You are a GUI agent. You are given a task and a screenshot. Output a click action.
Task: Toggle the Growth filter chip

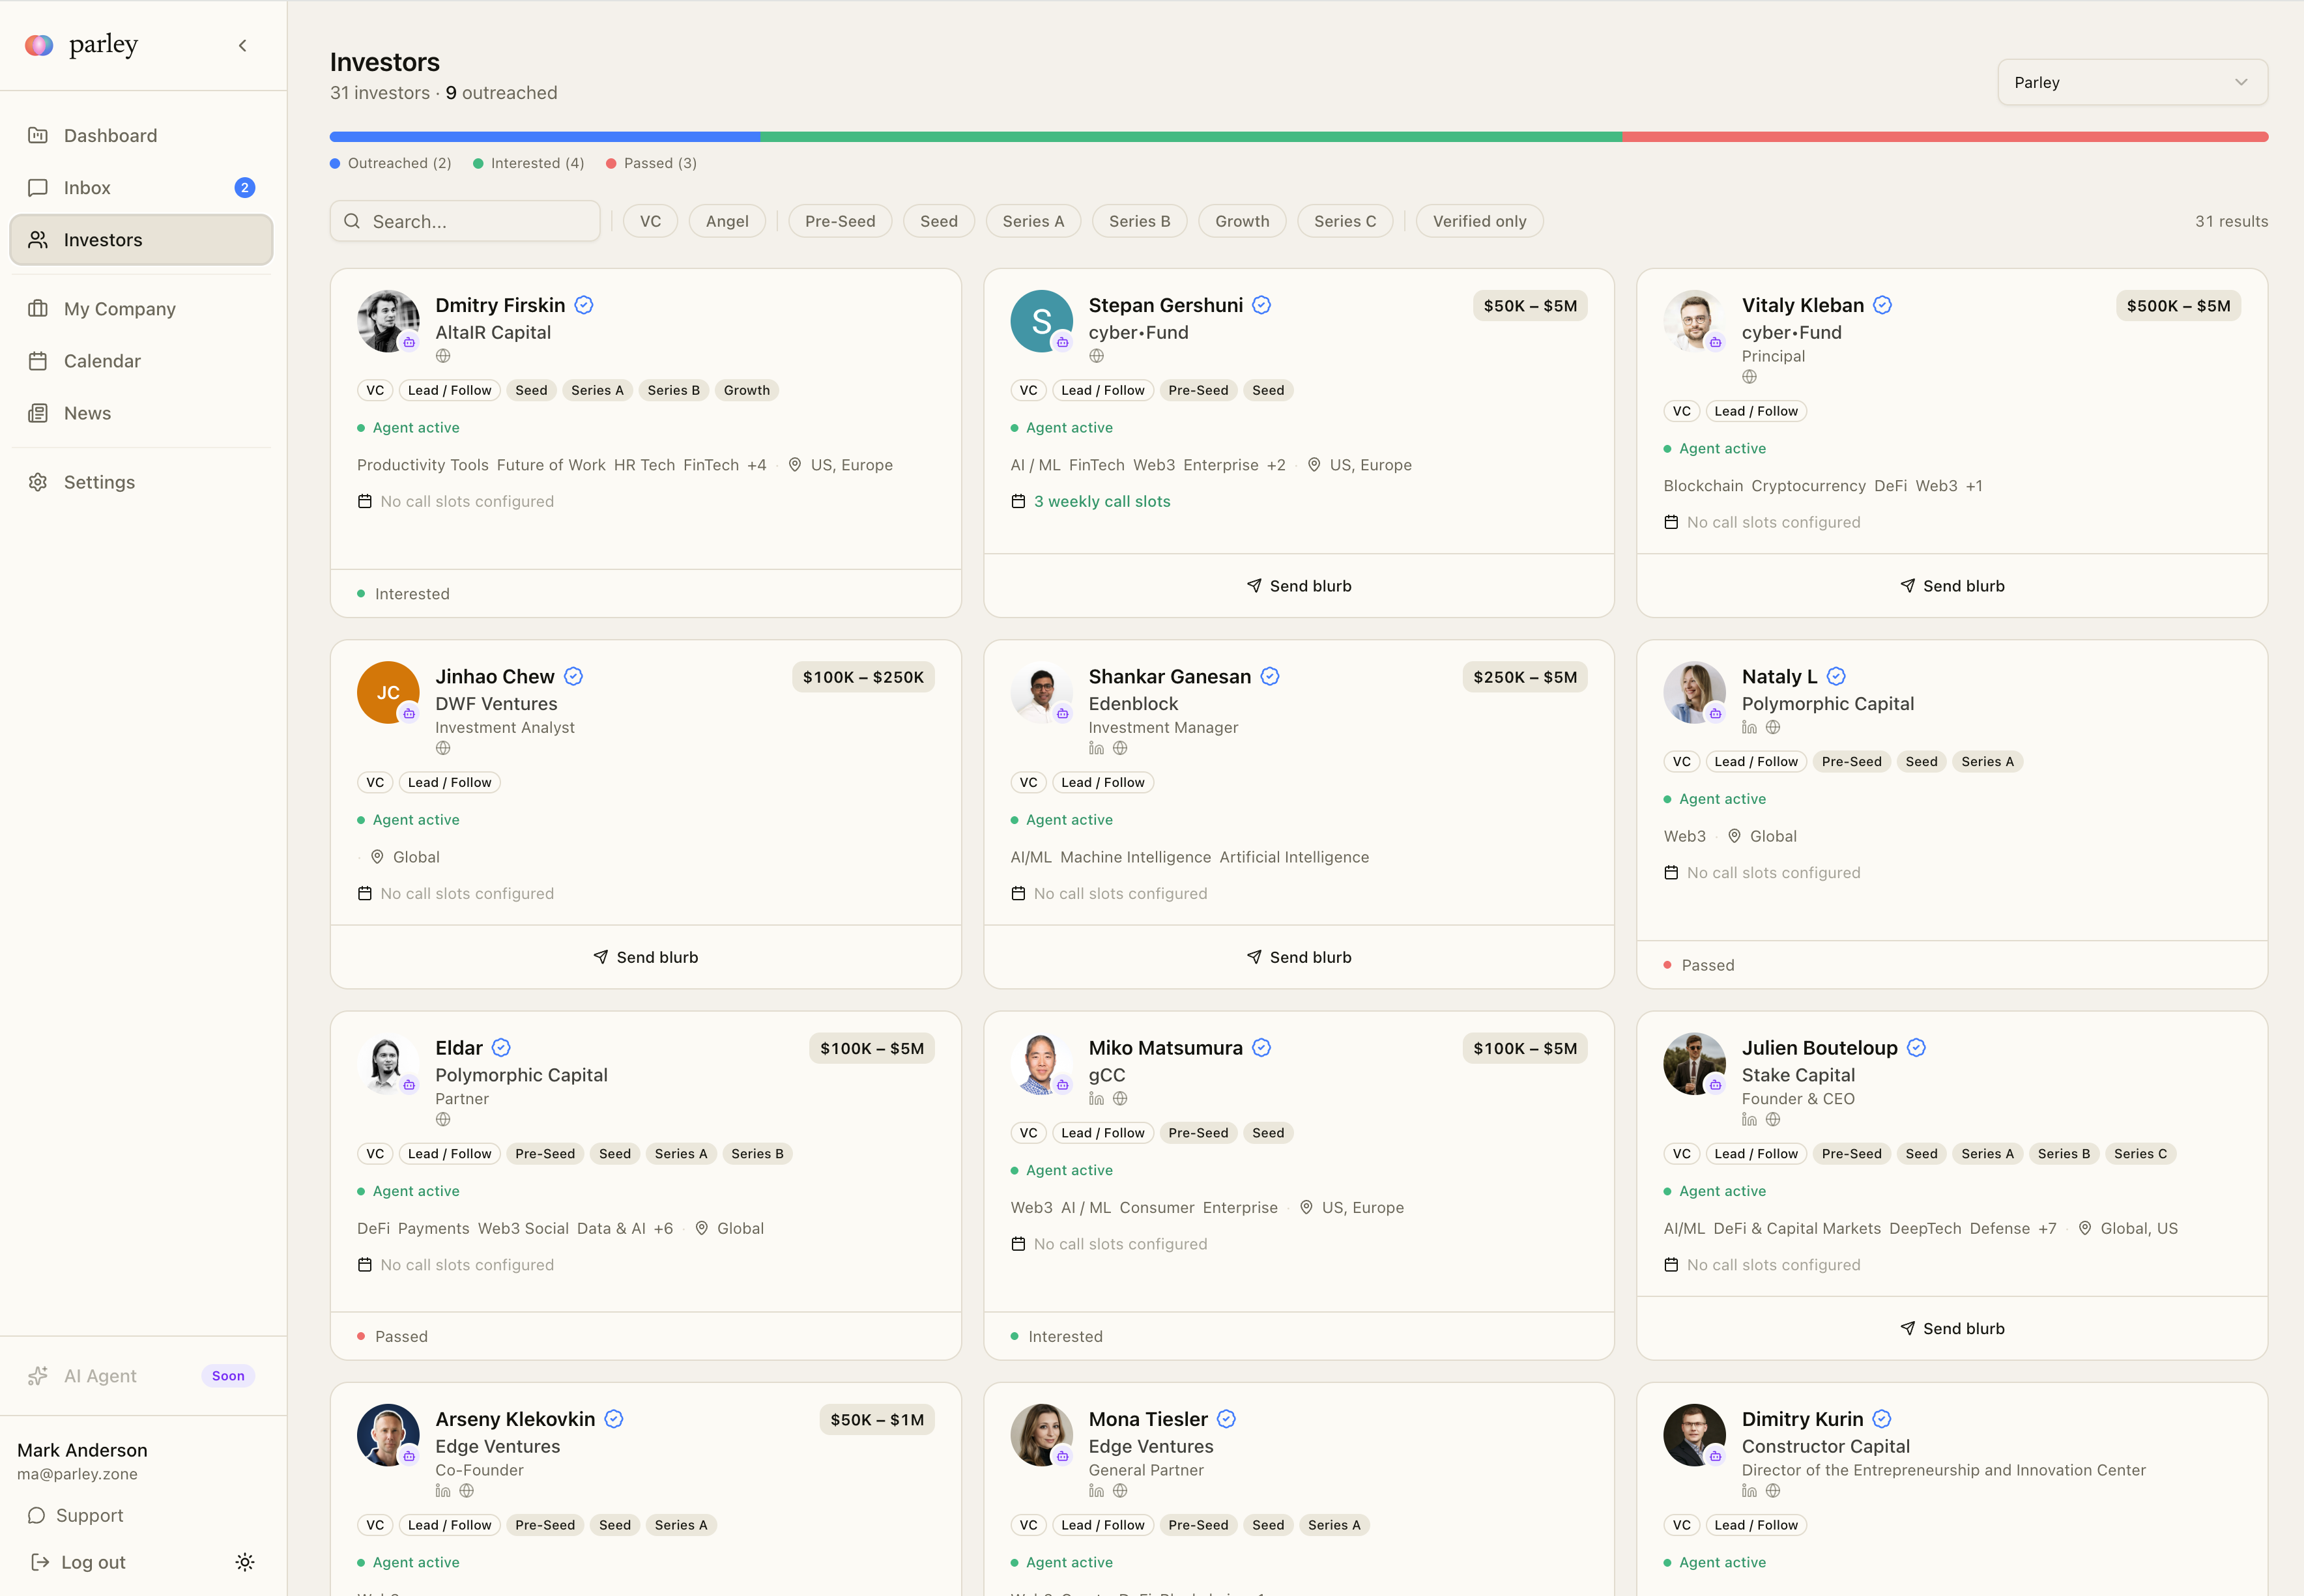point(1242,221)
